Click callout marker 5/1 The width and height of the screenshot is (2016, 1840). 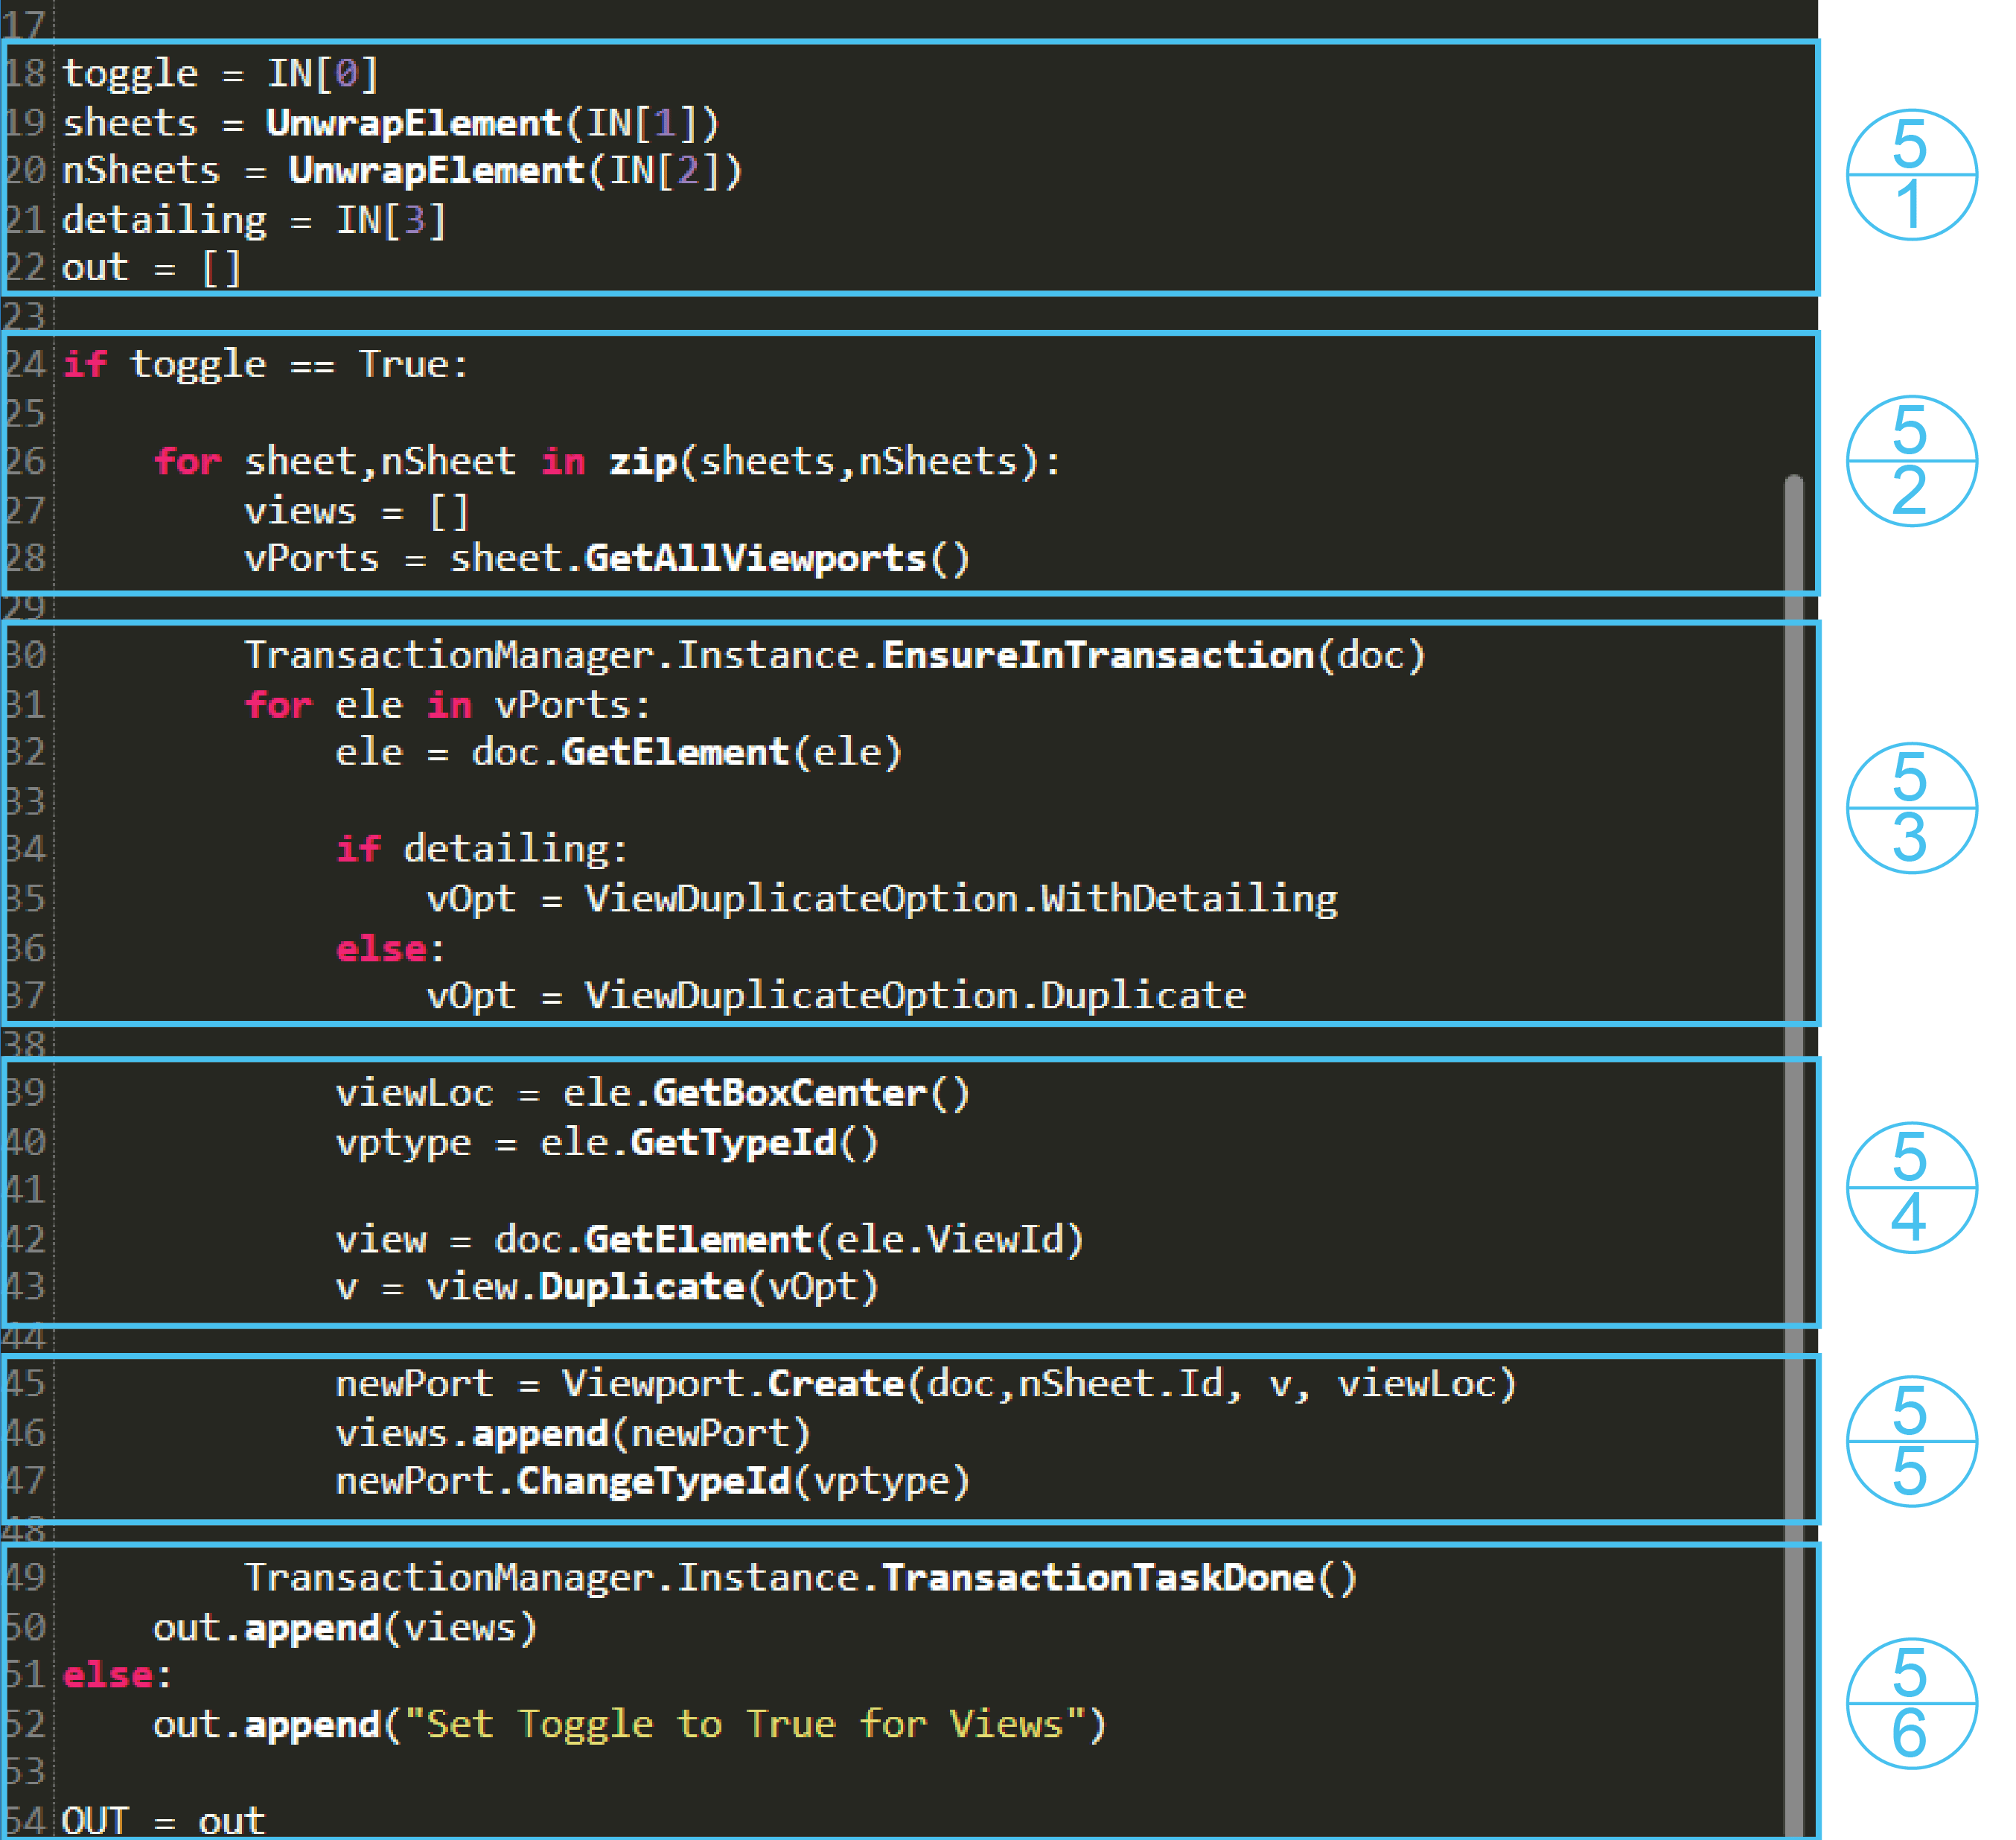[x=1910, y=175]
